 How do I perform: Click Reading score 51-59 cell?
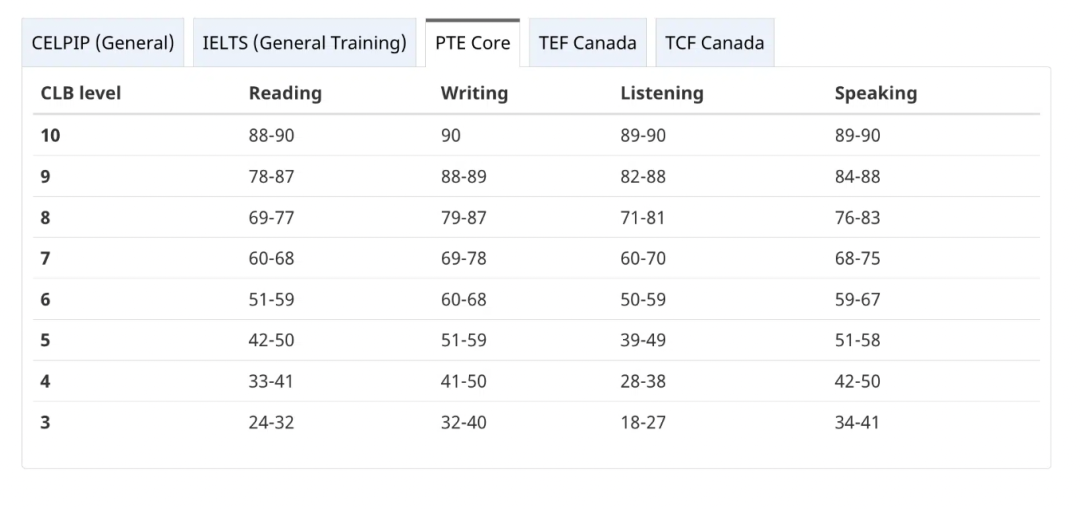[271, 299]
